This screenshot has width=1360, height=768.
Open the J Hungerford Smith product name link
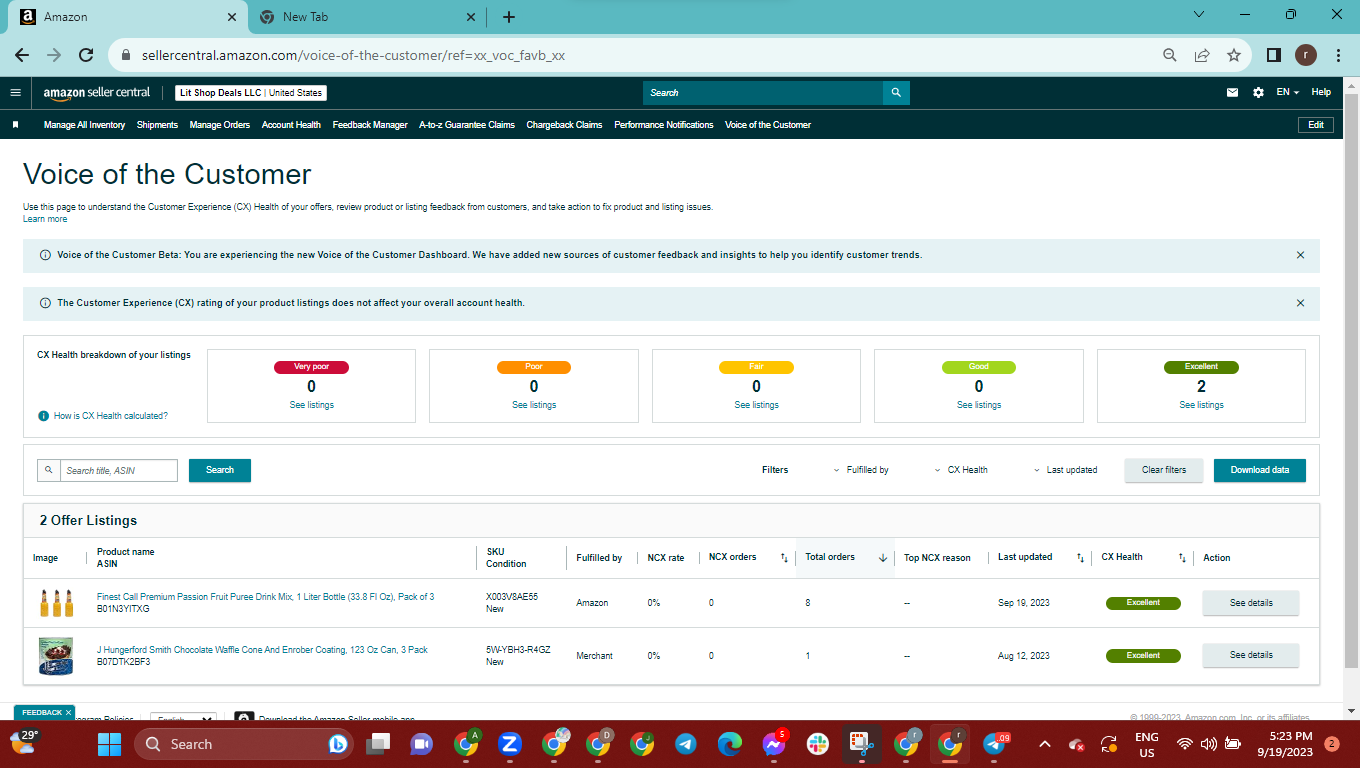pos(262,650)
